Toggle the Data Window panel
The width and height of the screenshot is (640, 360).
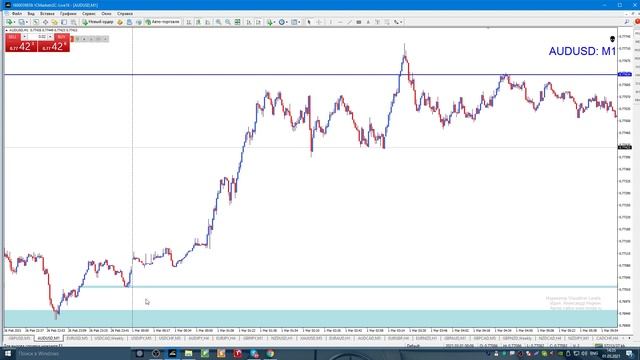[x=45, y=22]
